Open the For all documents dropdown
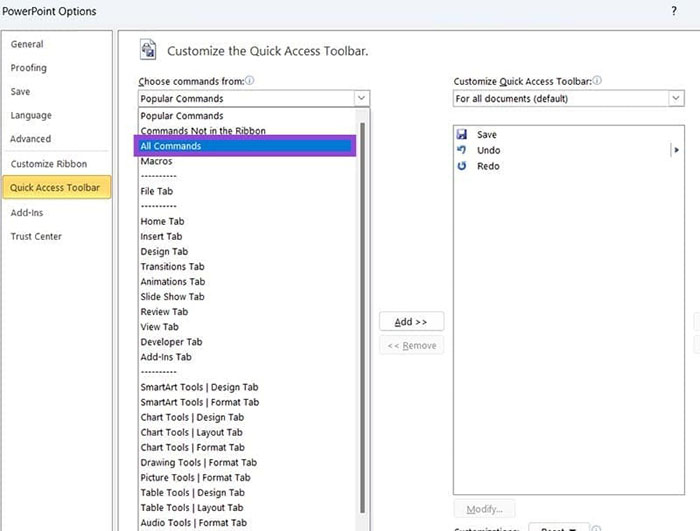 click(676, 99)
